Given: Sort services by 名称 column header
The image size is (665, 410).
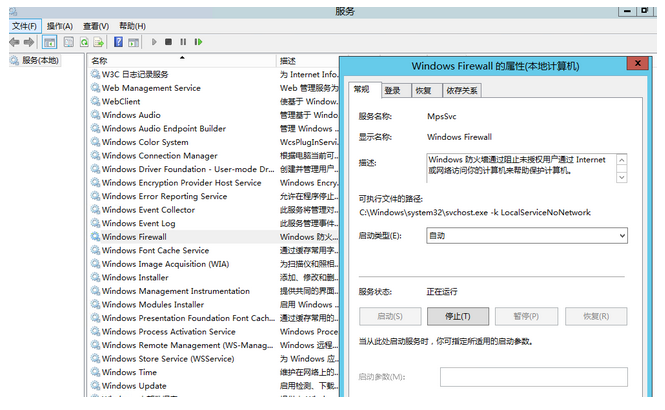Looking at the screenshot, I should coord(182,61).
